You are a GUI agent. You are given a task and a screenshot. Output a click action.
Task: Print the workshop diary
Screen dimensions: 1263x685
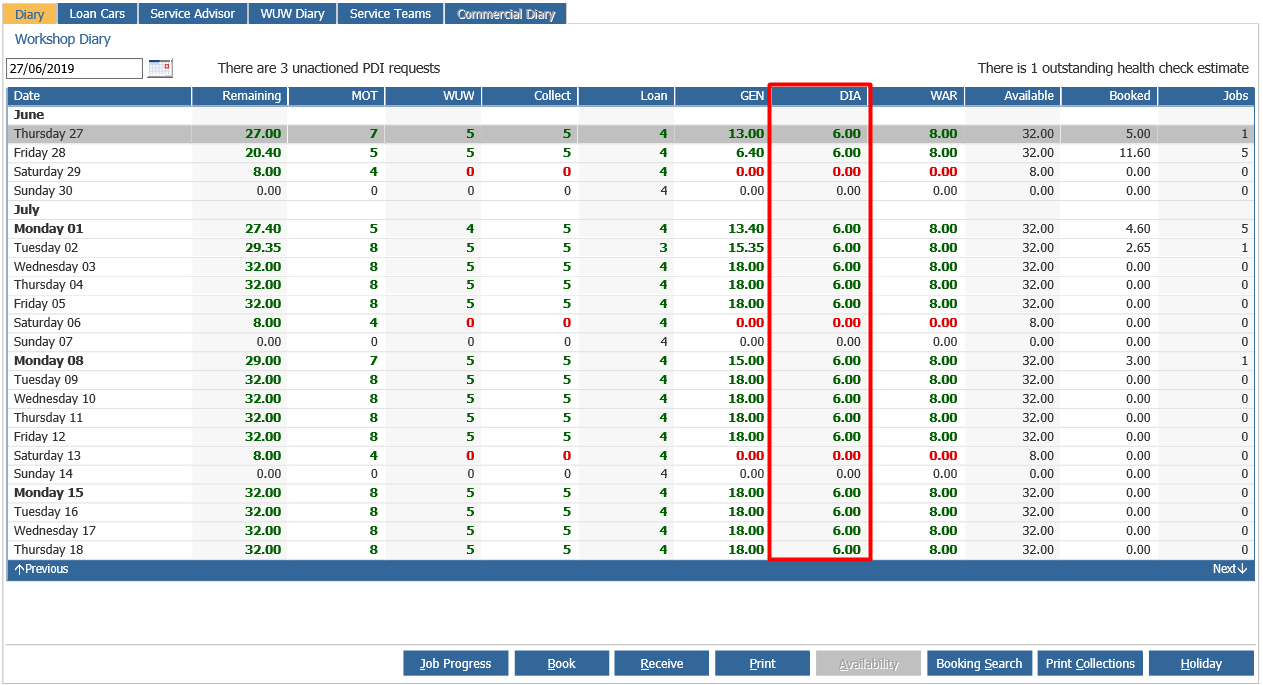coord(762,663)
